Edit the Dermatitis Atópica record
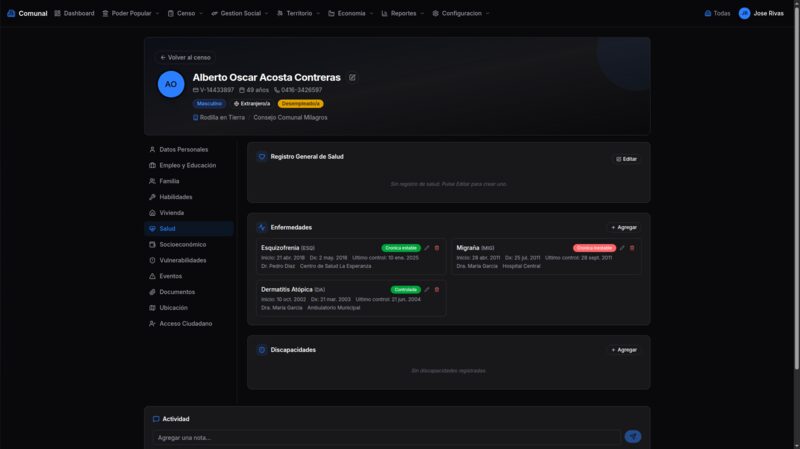The width and height of the screenshot is (800, 449). click(427, 290)
